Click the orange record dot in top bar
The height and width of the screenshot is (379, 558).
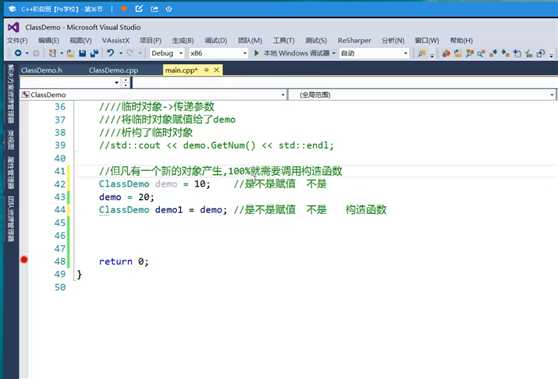pyautogui.click(x=123, y=9)
